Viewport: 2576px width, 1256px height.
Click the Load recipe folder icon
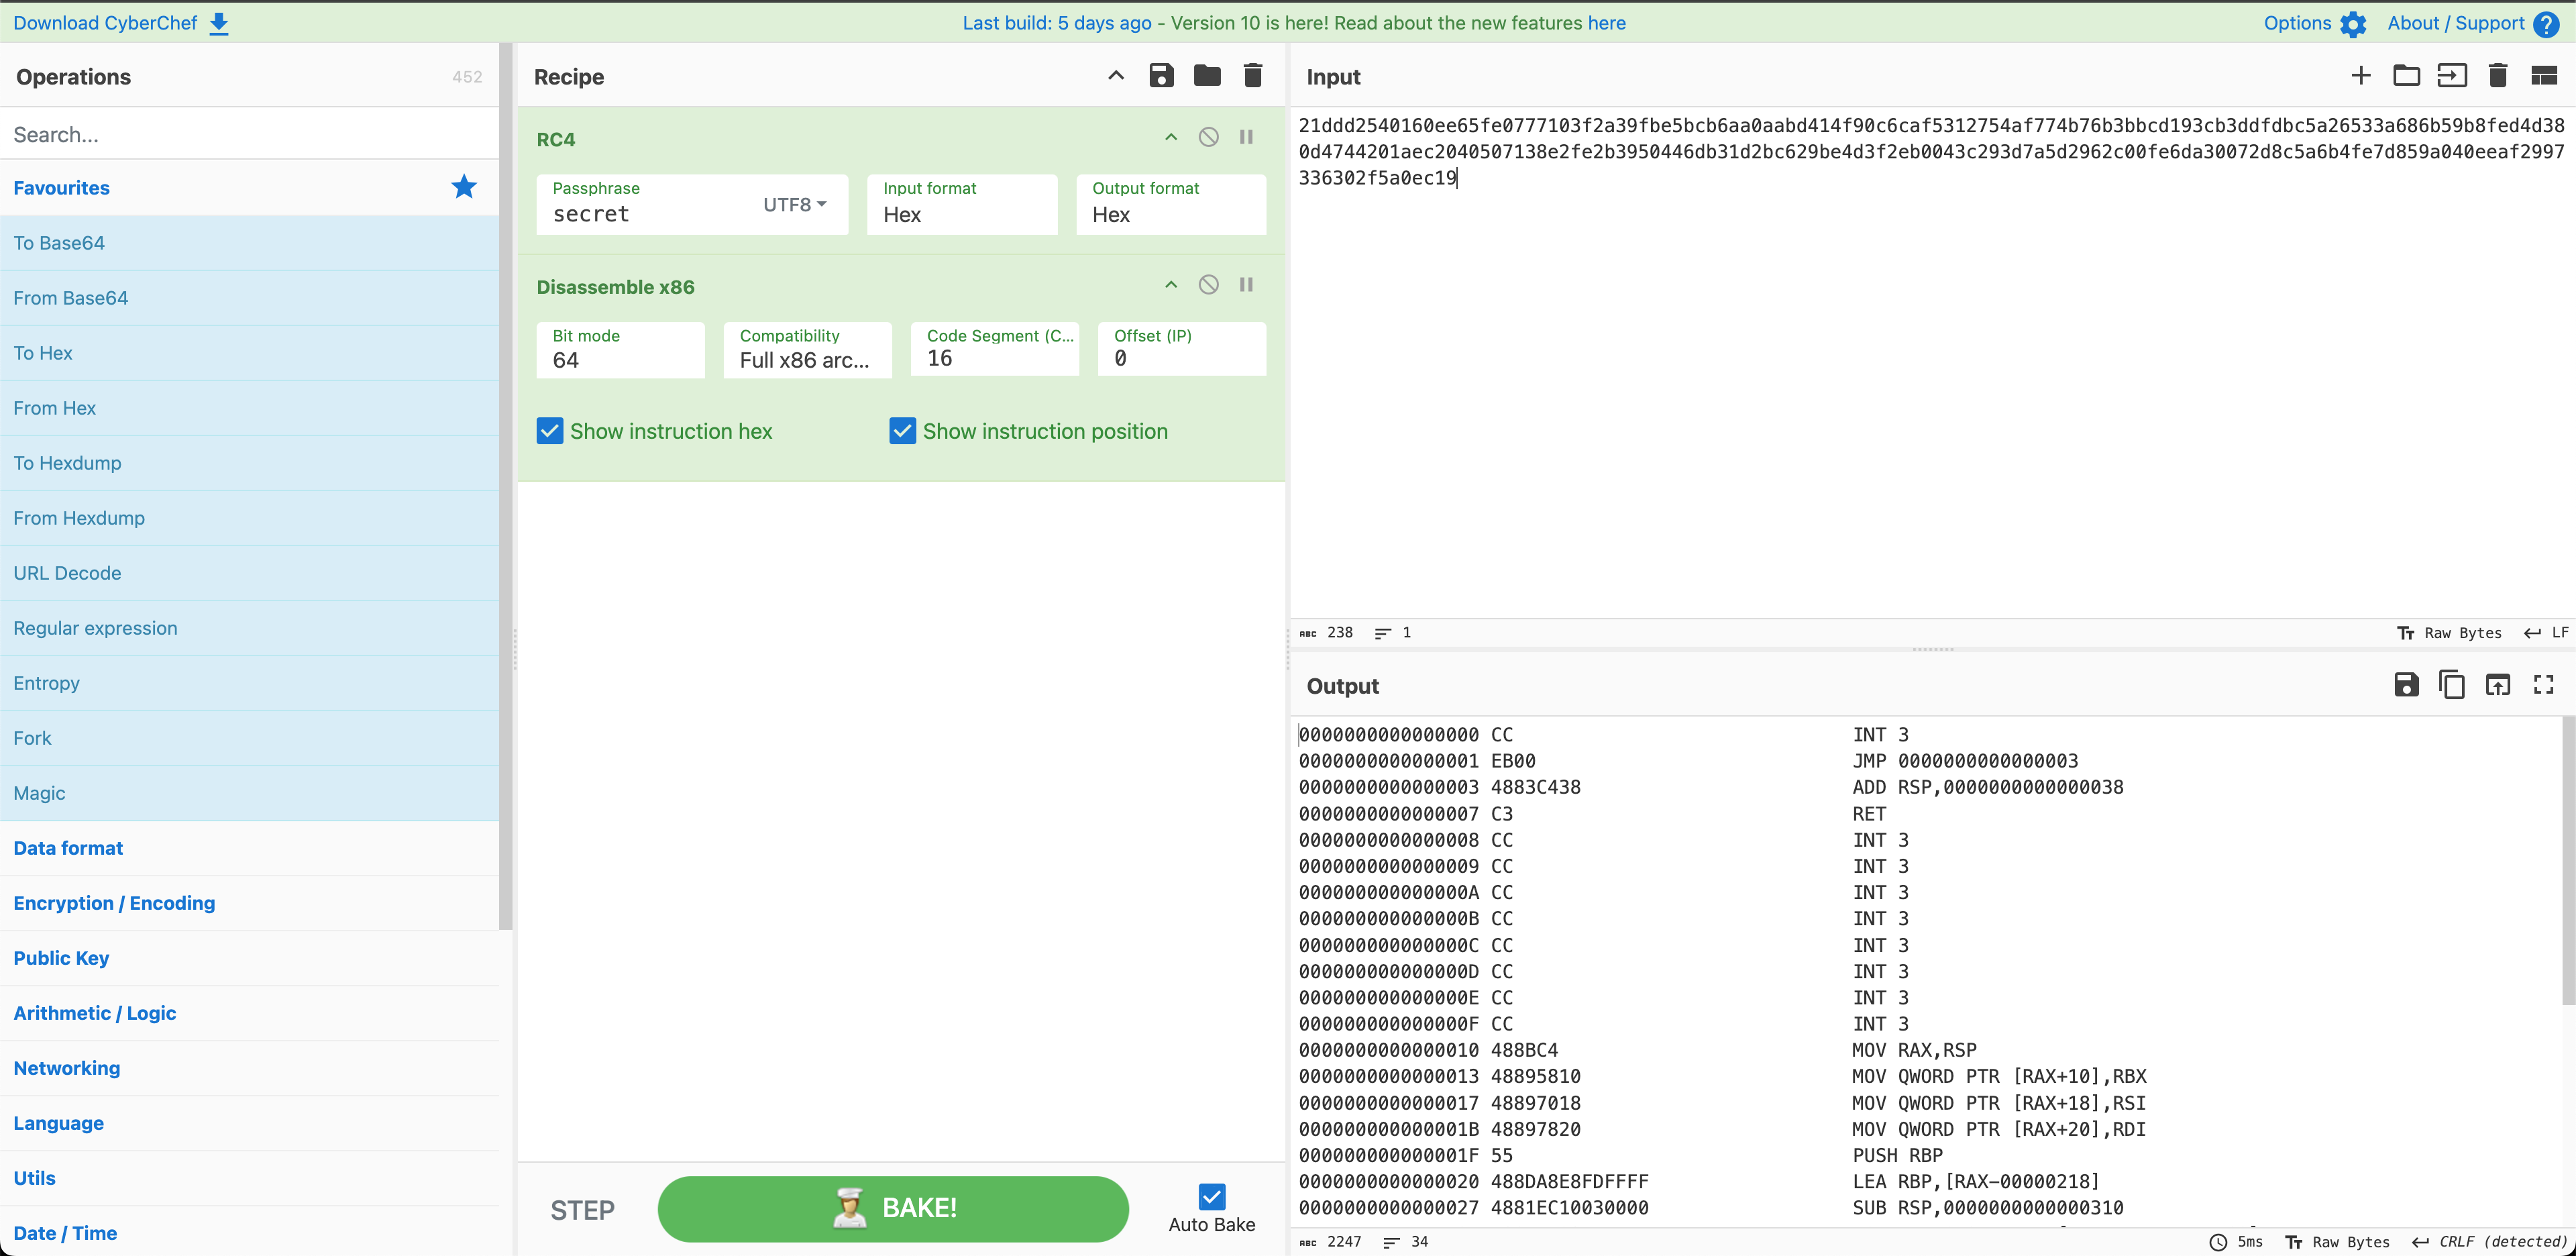[x=1207, y=76]
